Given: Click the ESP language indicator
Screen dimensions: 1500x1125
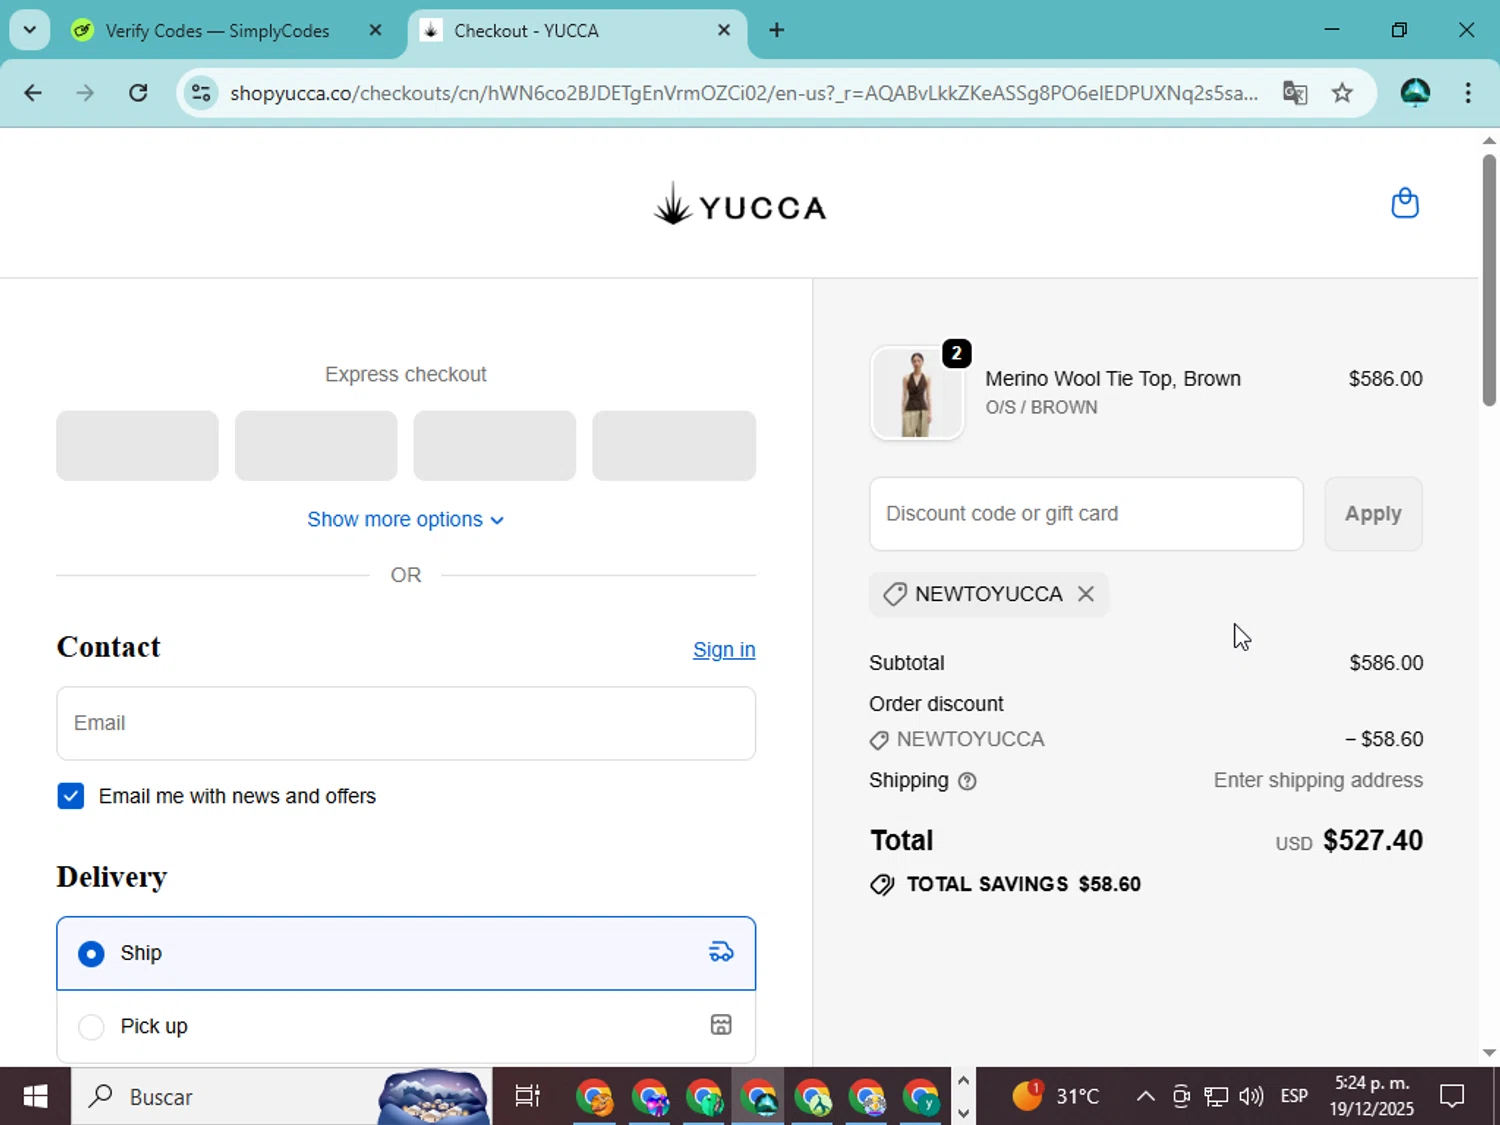Looking at the screenshot, I should click(x=1294, y=1097).
